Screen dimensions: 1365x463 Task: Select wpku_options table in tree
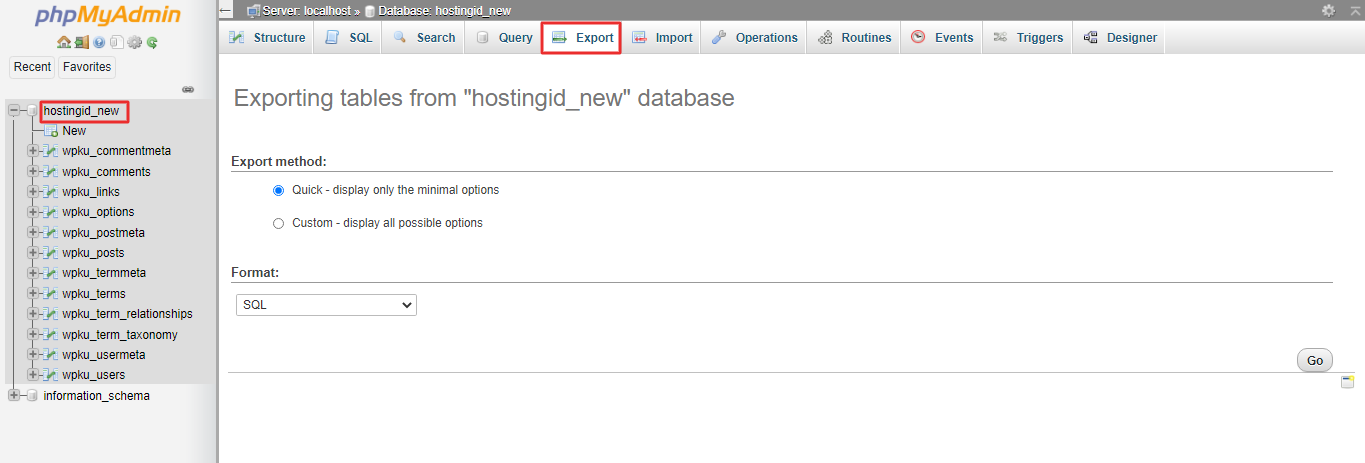click(x=98, y=212)
